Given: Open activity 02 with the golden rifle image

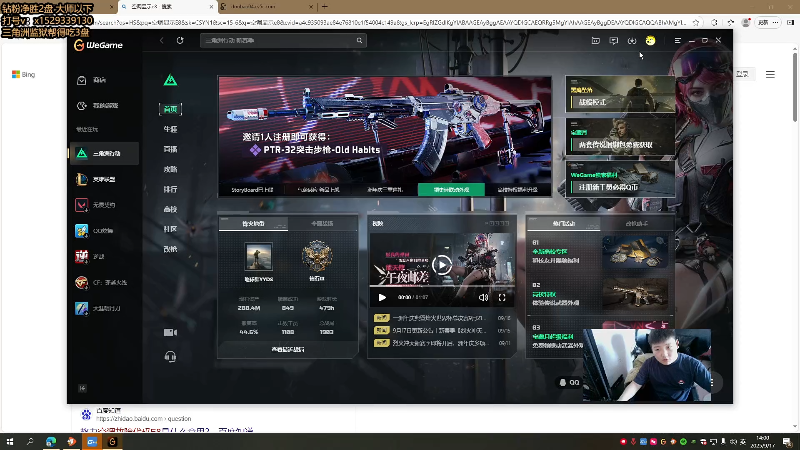Looking at the screenshot, I should 600,294.
